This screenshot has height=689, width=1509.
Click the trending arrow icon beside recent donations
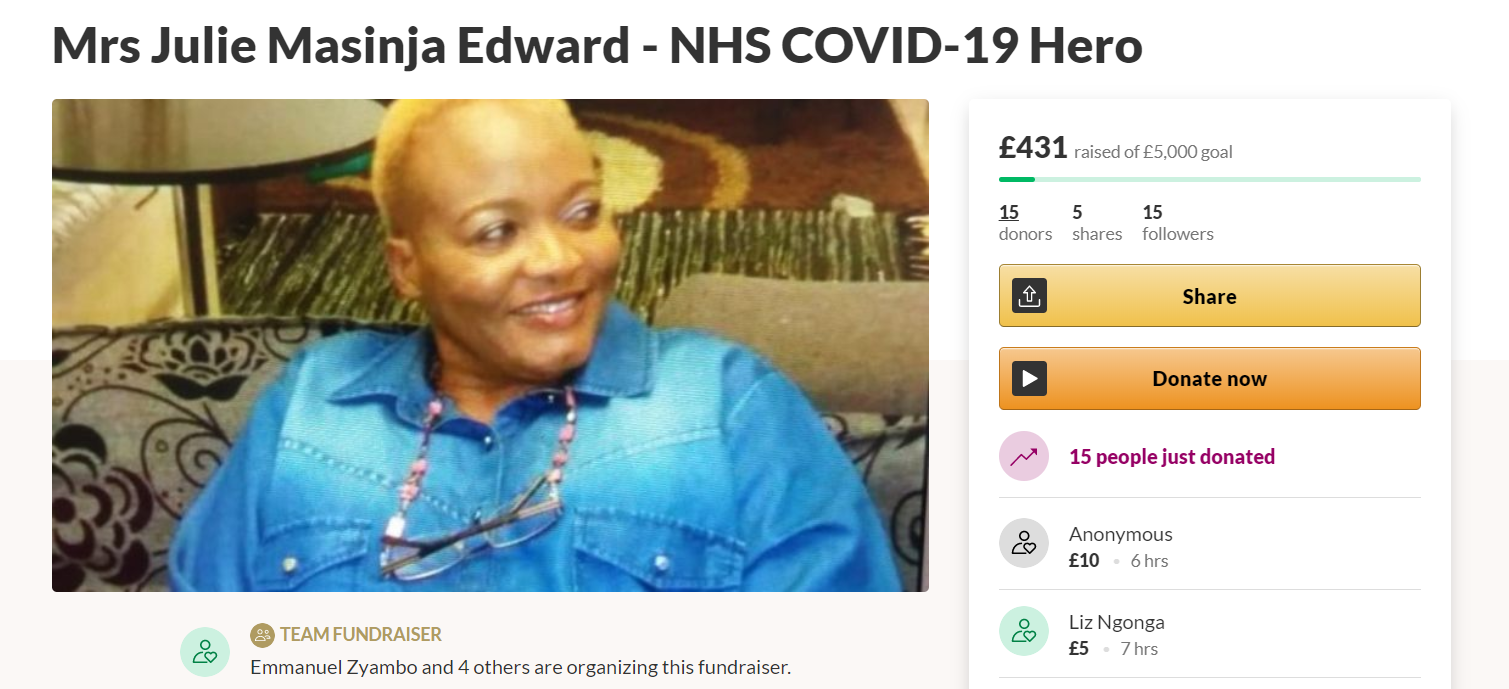[1024, 456]
